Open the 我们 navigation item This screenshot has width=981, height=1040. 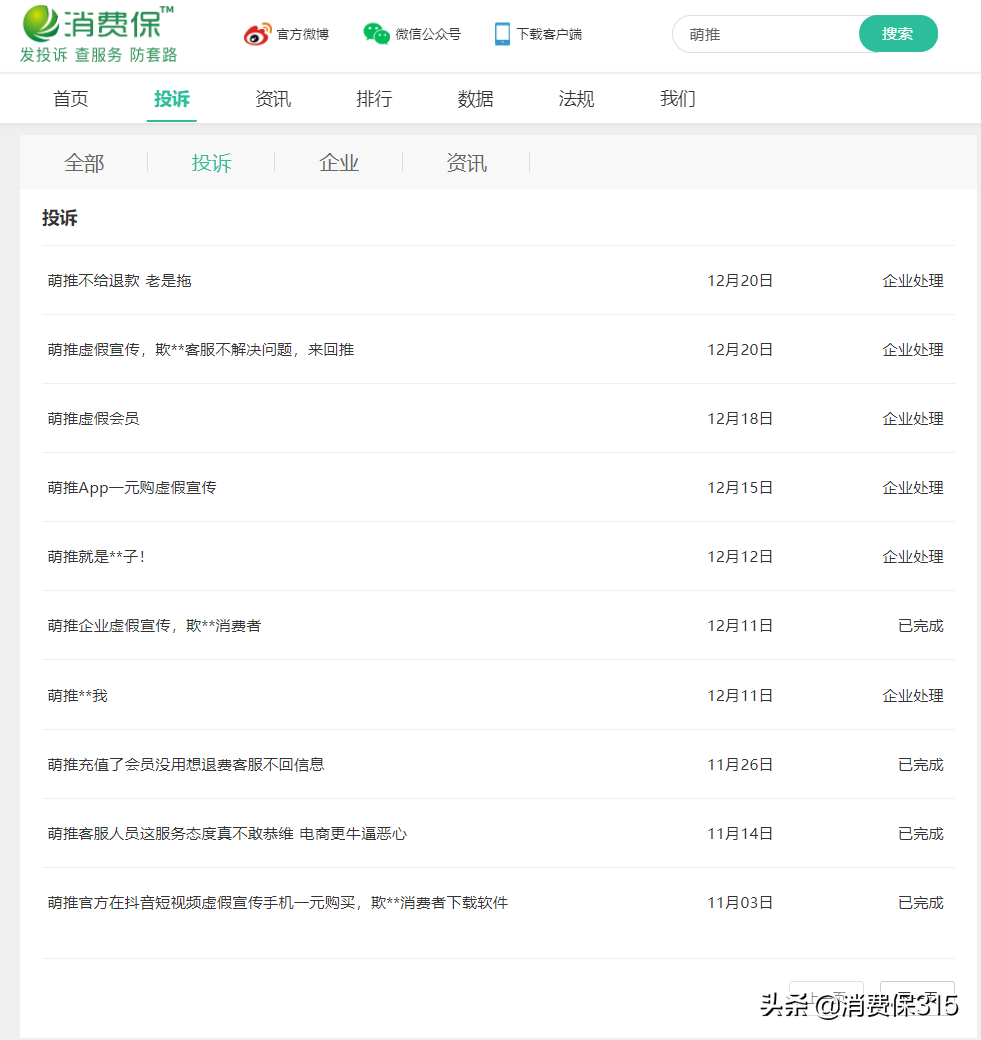tap(677, 99)
